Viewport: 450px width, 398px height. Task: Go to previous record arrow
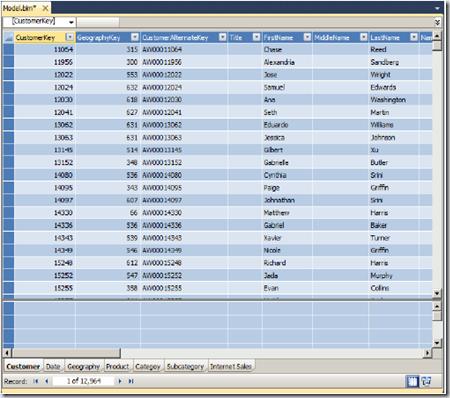click(47, 381)
